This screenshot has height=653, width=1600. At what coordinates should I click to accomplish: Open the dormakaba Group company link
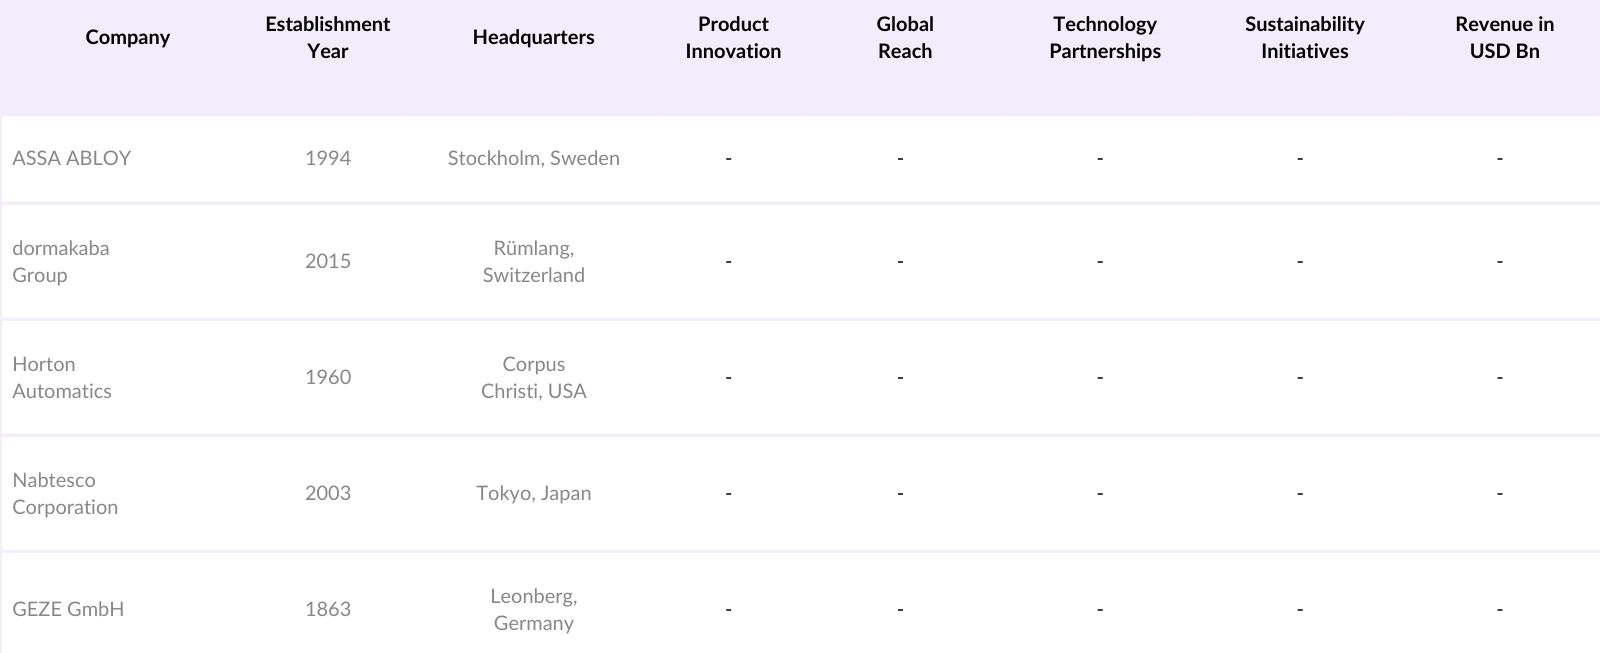point(61,261)
